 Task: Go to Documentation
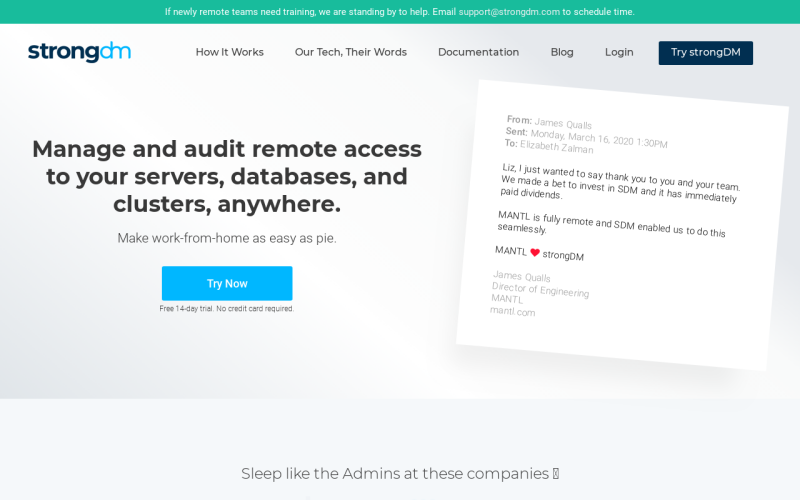click(x=479, y=52)
